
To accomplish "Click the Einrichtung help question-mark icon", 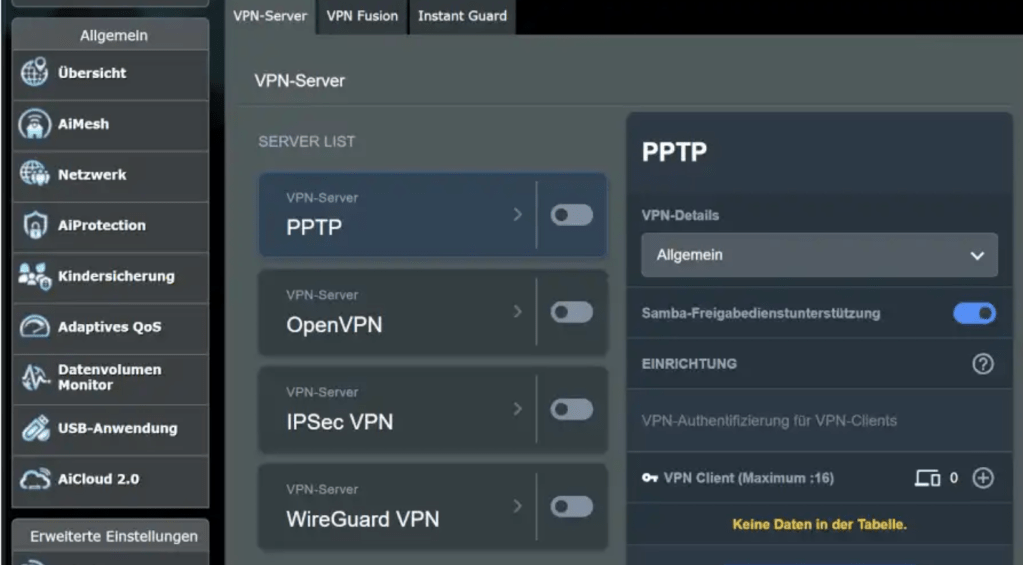I will tap(983, 364).
